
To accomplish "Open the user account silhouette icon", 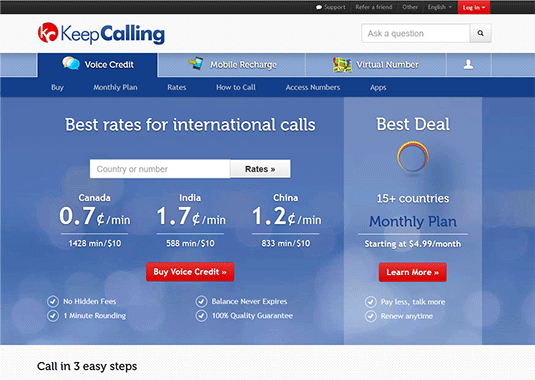I will tap(468, 64).
